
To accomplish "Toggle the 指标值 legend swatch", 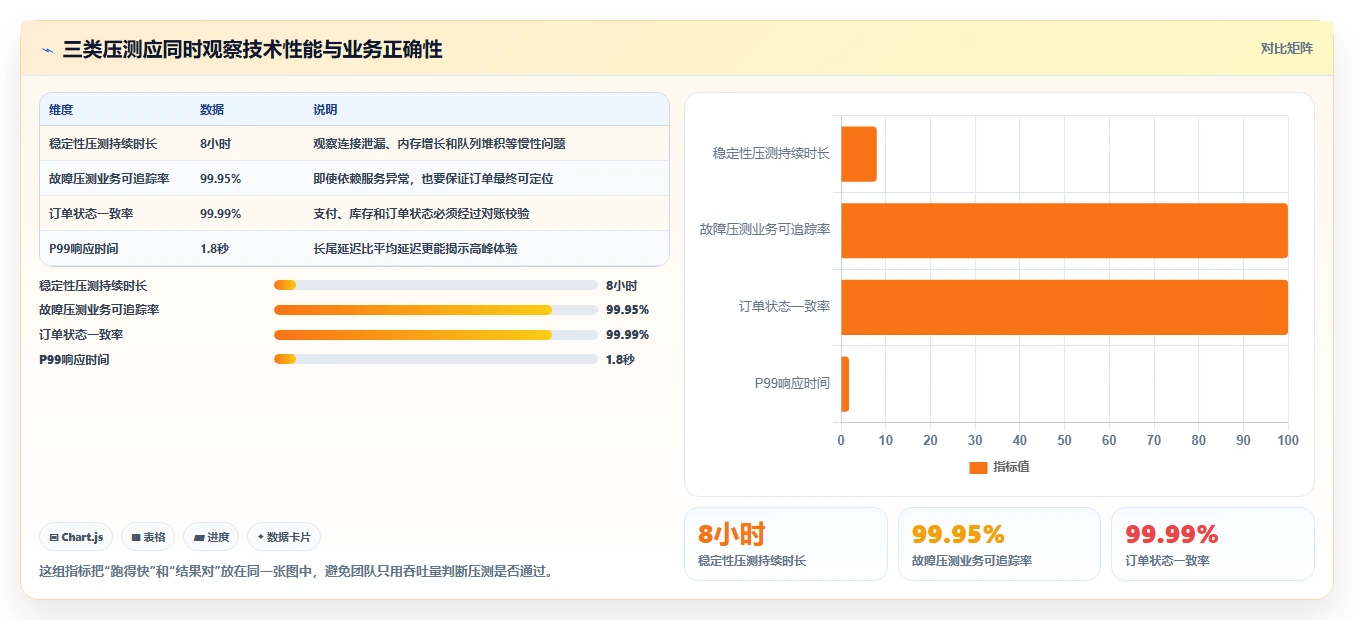I will click(x=978, y=467).
